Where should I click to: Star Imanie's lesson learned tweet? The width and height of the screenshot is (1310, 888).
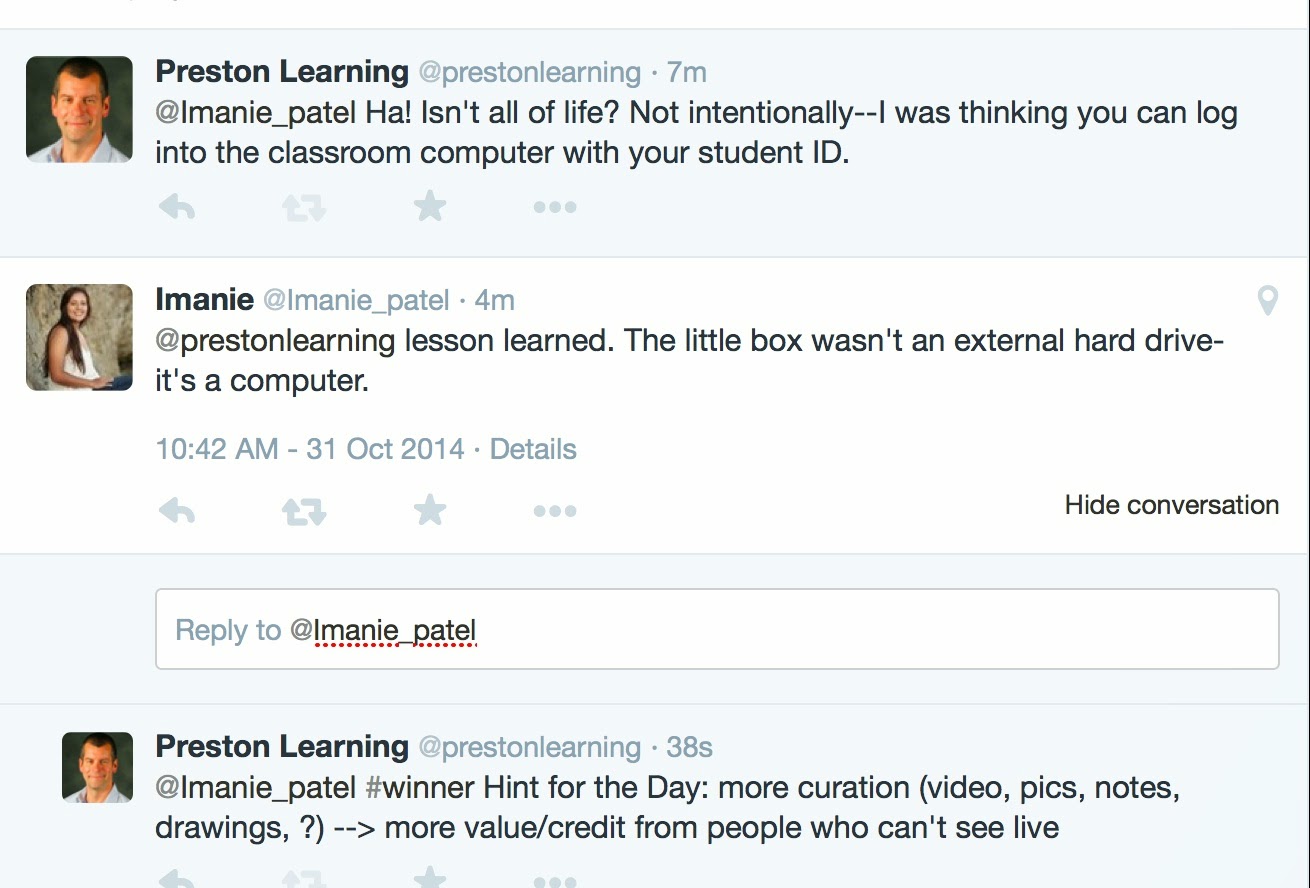point(430,511)
